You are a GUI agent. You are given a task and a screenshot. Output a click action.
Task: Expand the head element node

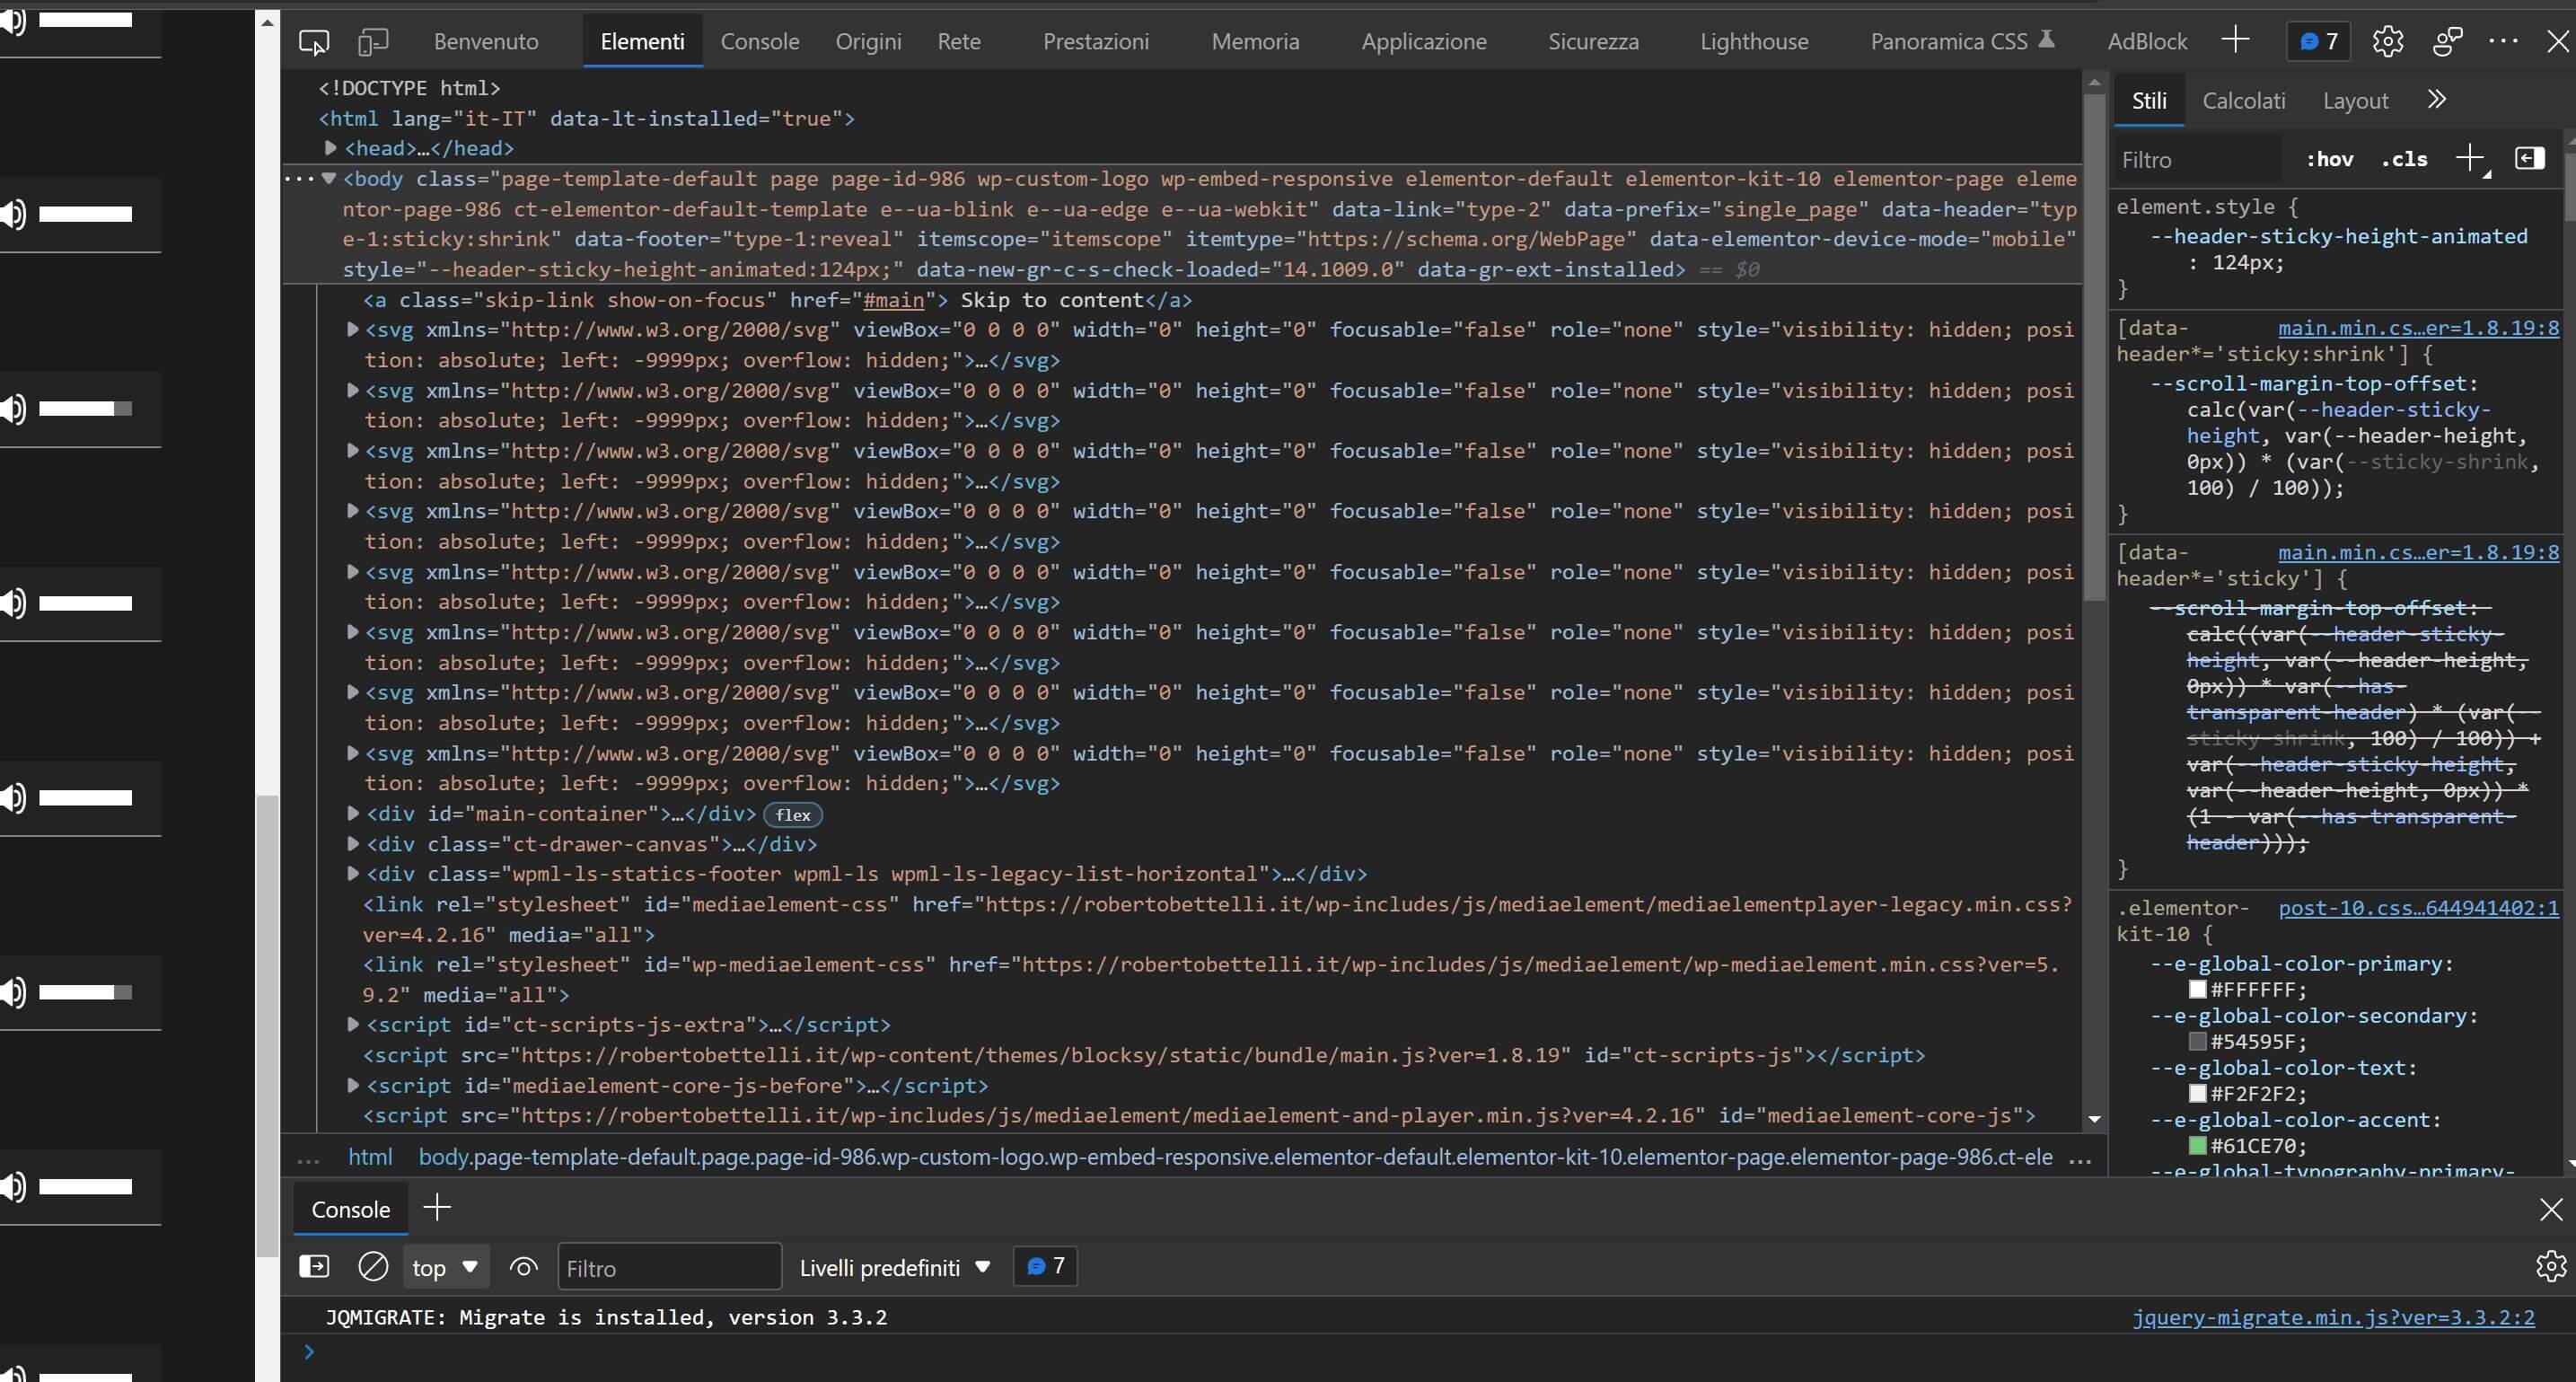[331, 148]
